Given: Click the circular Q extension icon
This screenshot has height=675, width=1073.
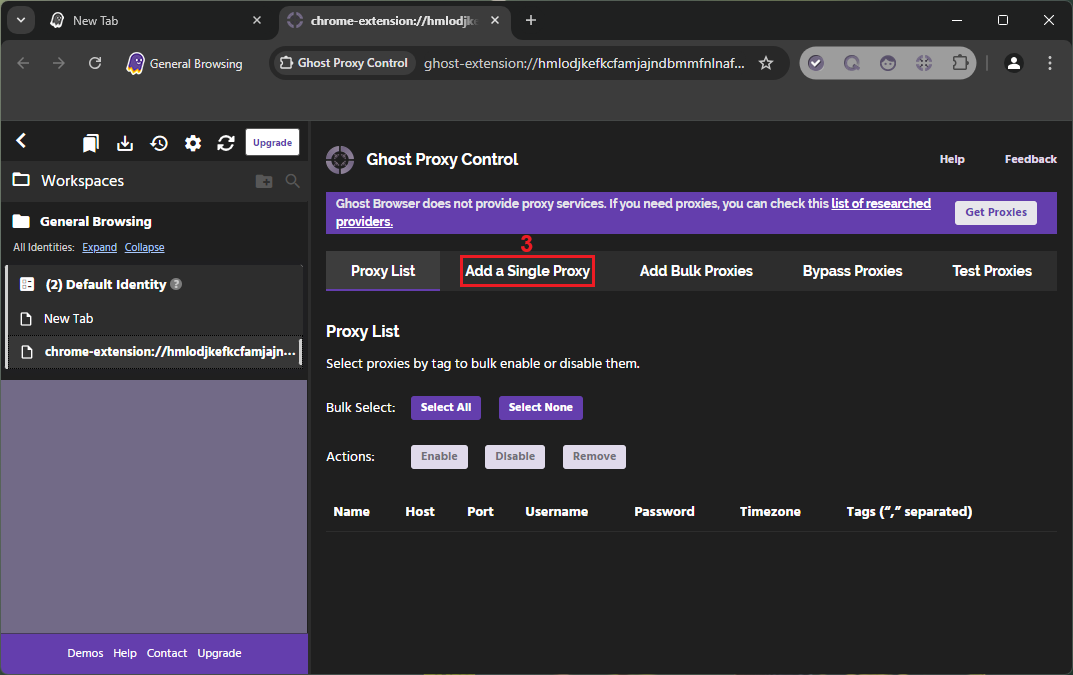Looking at the screenshot, I should point(851,63).
